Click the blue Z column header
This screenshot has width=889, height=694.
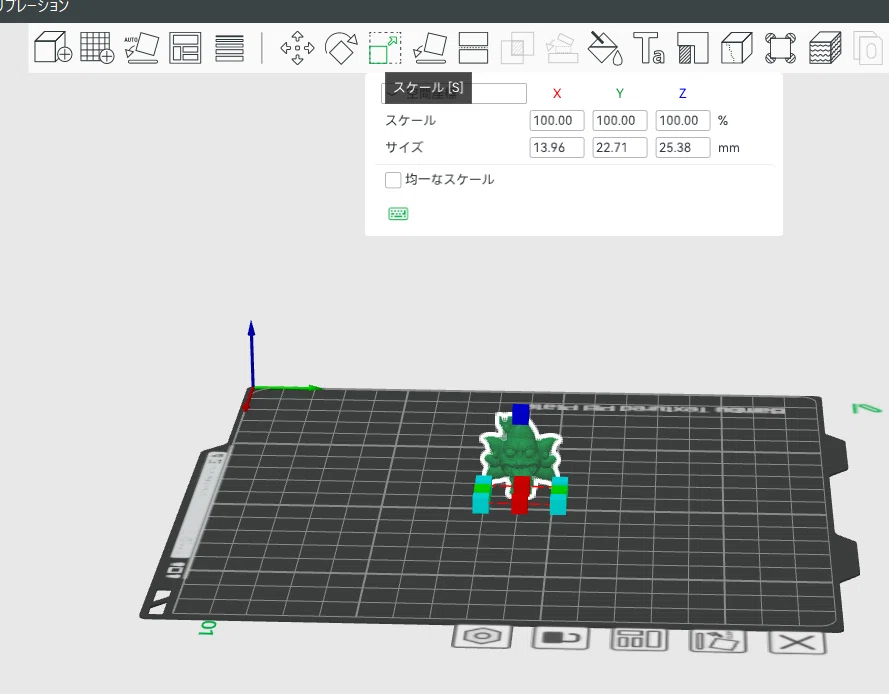click(683, 94)
